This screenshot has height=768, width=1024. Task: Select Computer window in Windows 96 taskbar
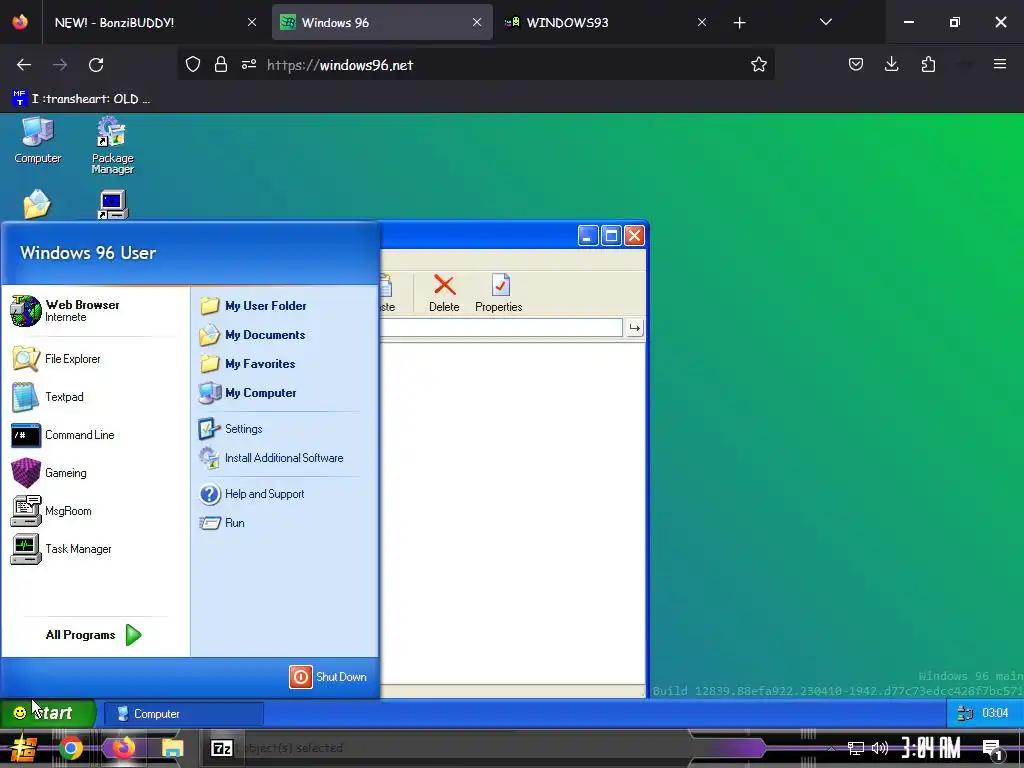[x=184, y=714]
